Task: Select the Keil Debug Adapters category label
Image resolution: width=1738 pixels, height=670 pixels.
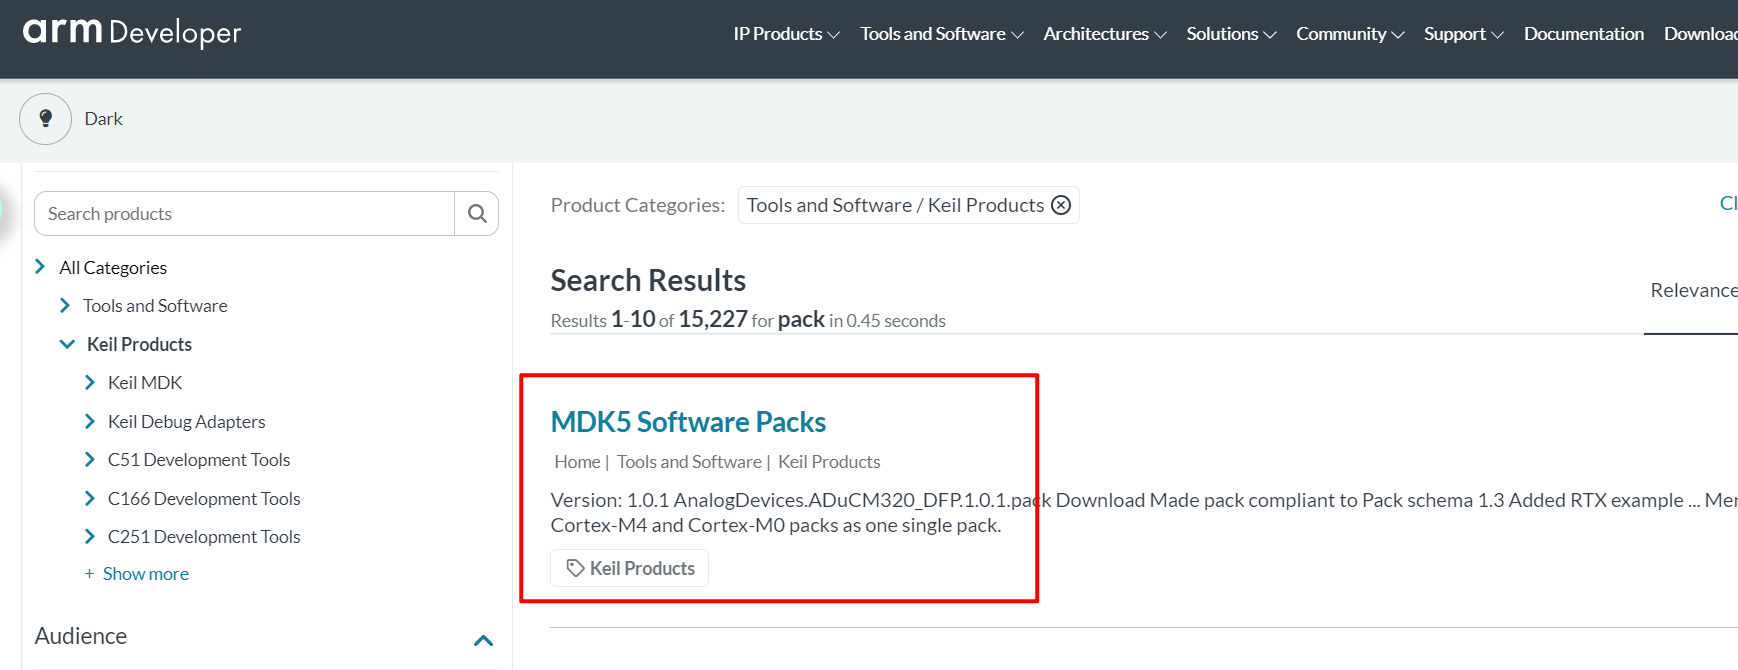Action: pos(186,422)
